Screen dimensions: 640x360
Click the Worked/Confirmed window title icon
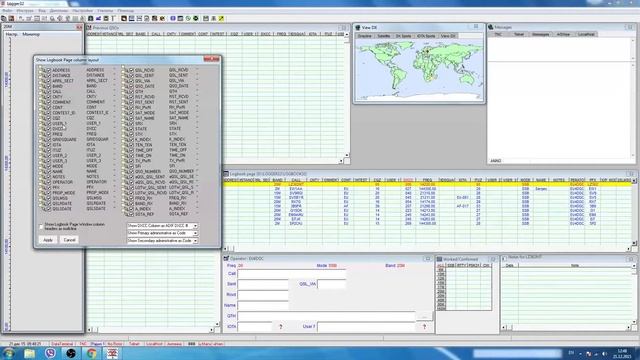tap(440, 259)
